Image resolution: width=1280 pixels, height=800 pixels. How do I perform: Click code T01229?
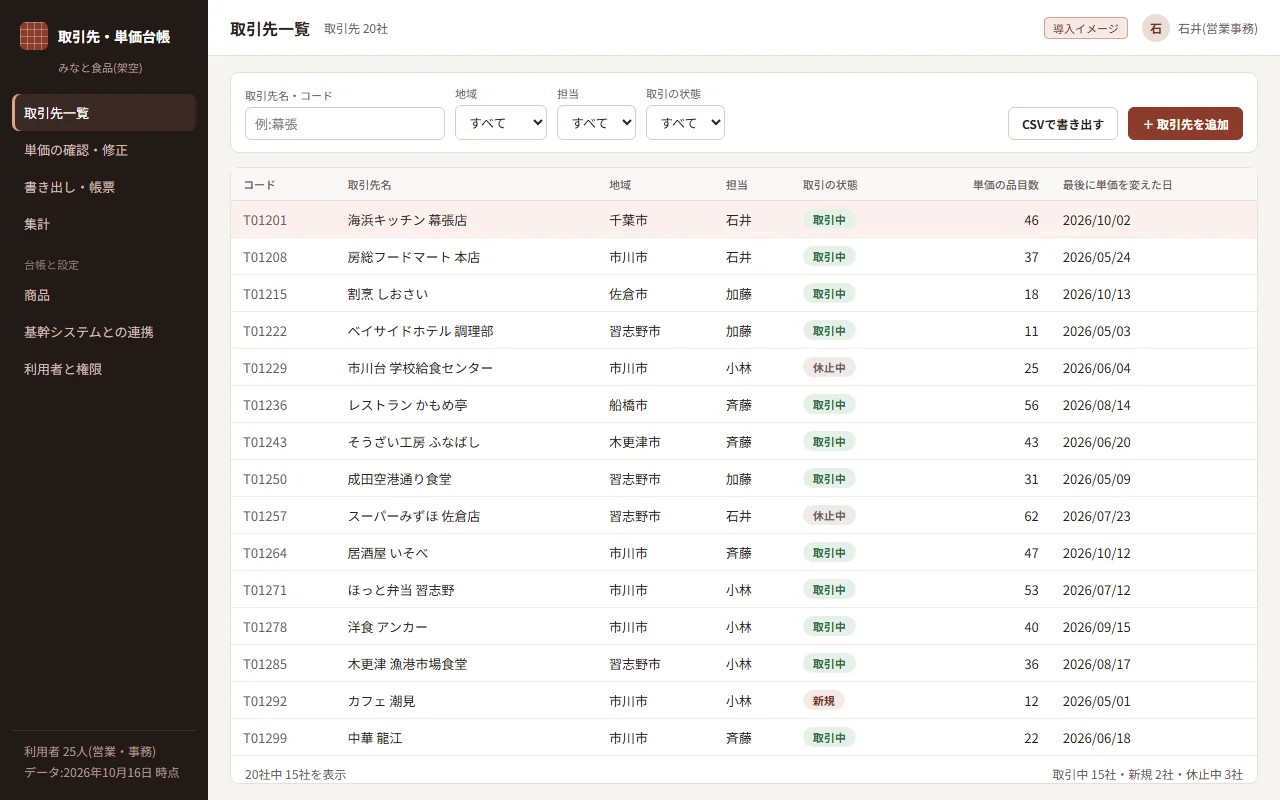(265, 368)
